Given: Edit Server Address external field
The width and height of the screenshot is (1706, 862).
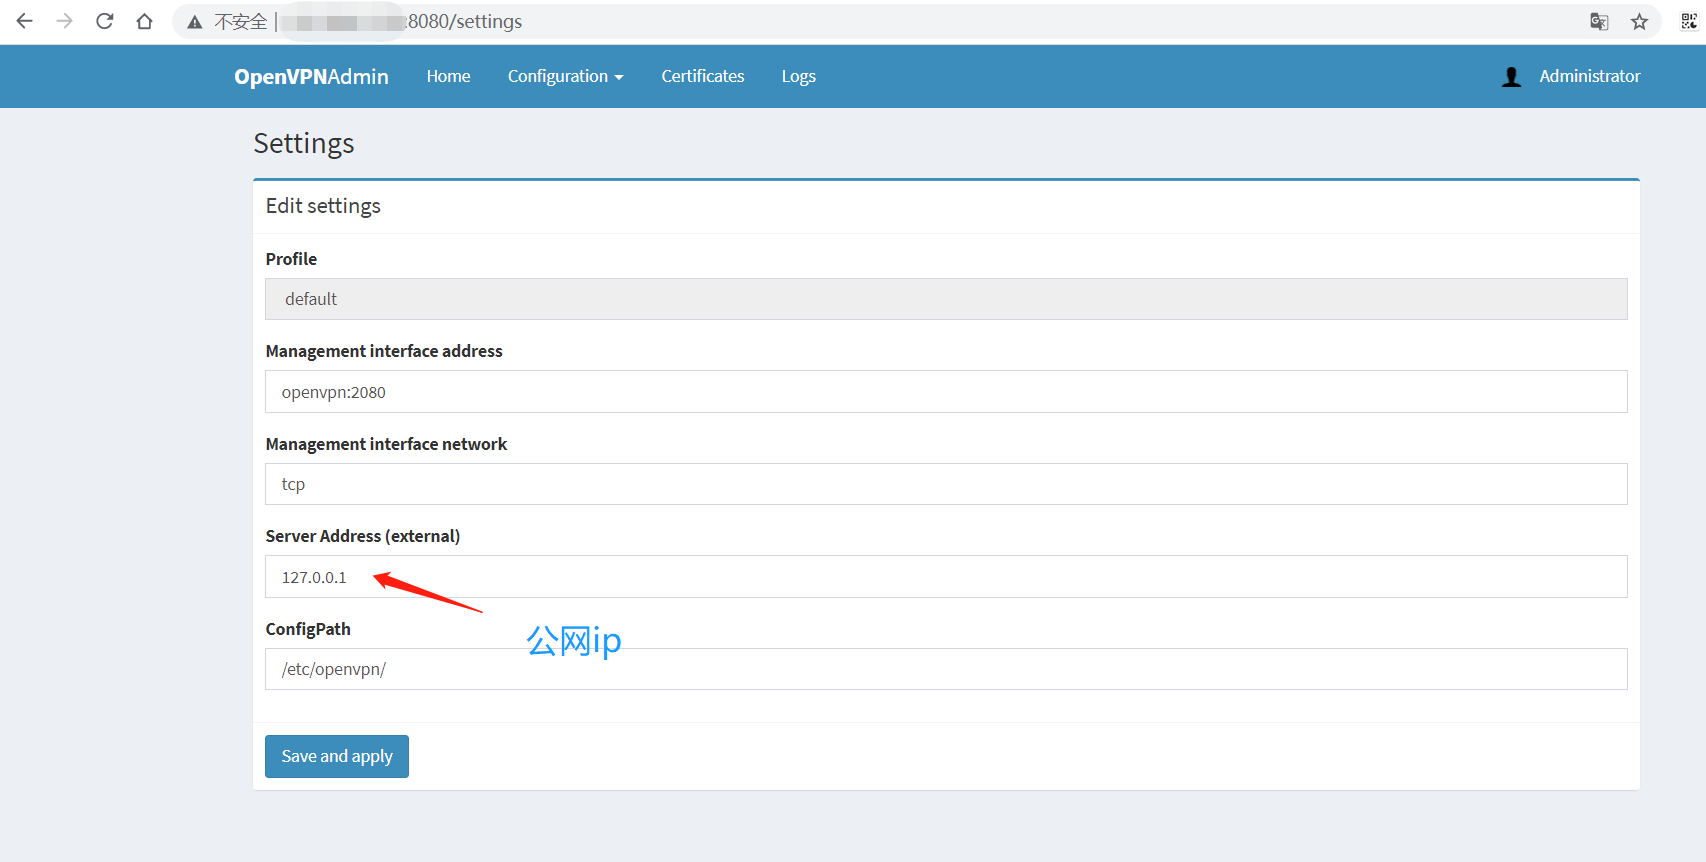Looking at the screenshot, I should tap(946, 577).
